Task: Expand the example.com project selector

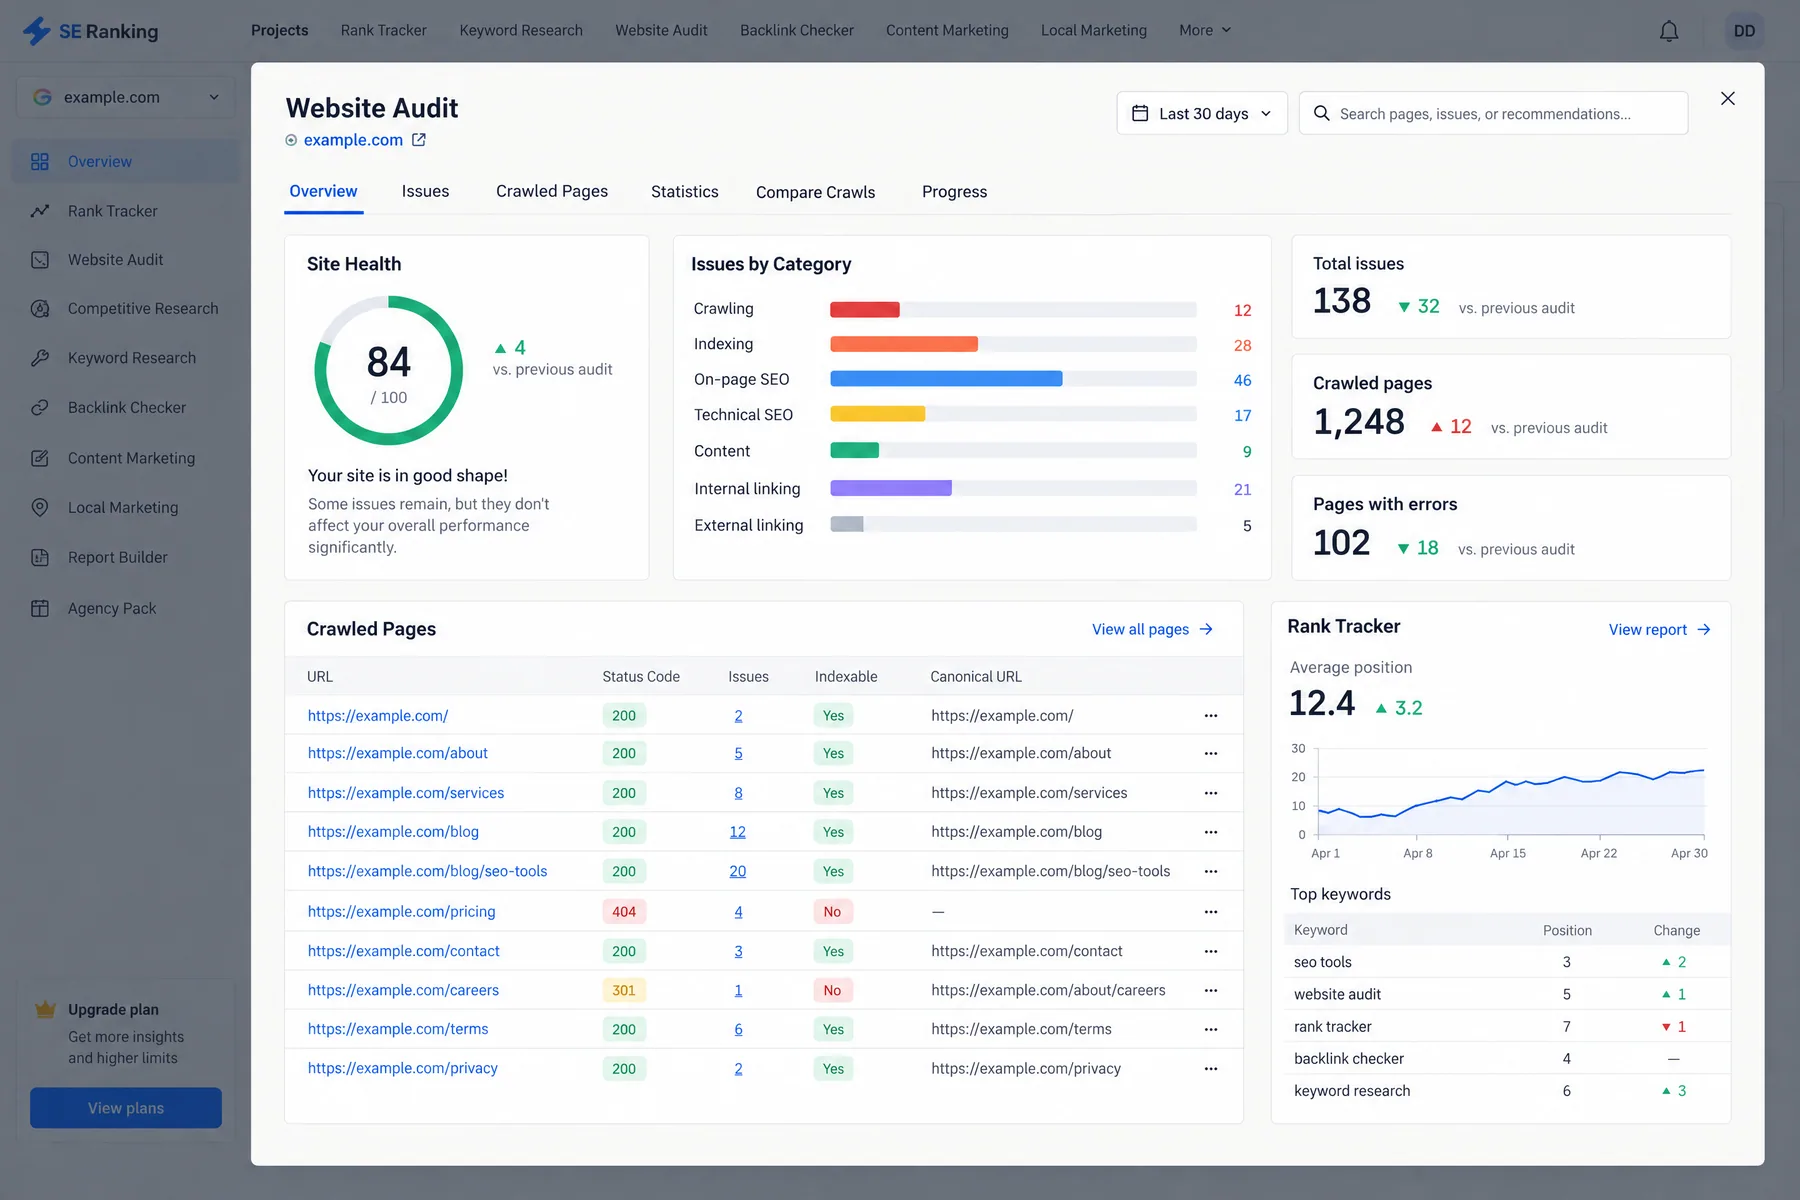Action: [x=126, y=97]
